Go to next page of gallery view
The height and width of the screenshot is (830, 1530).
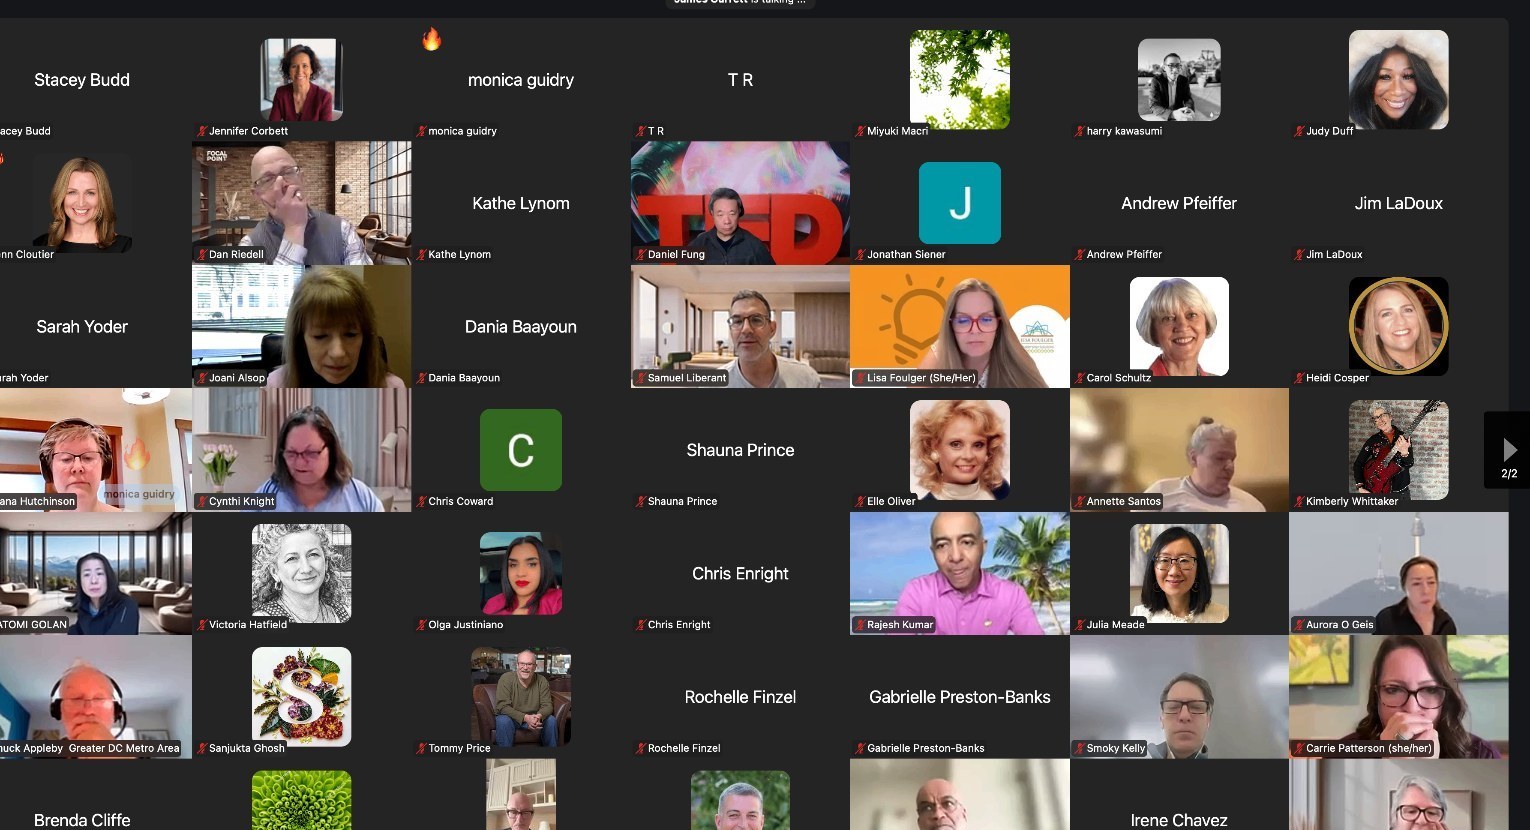click(1508, 450)
